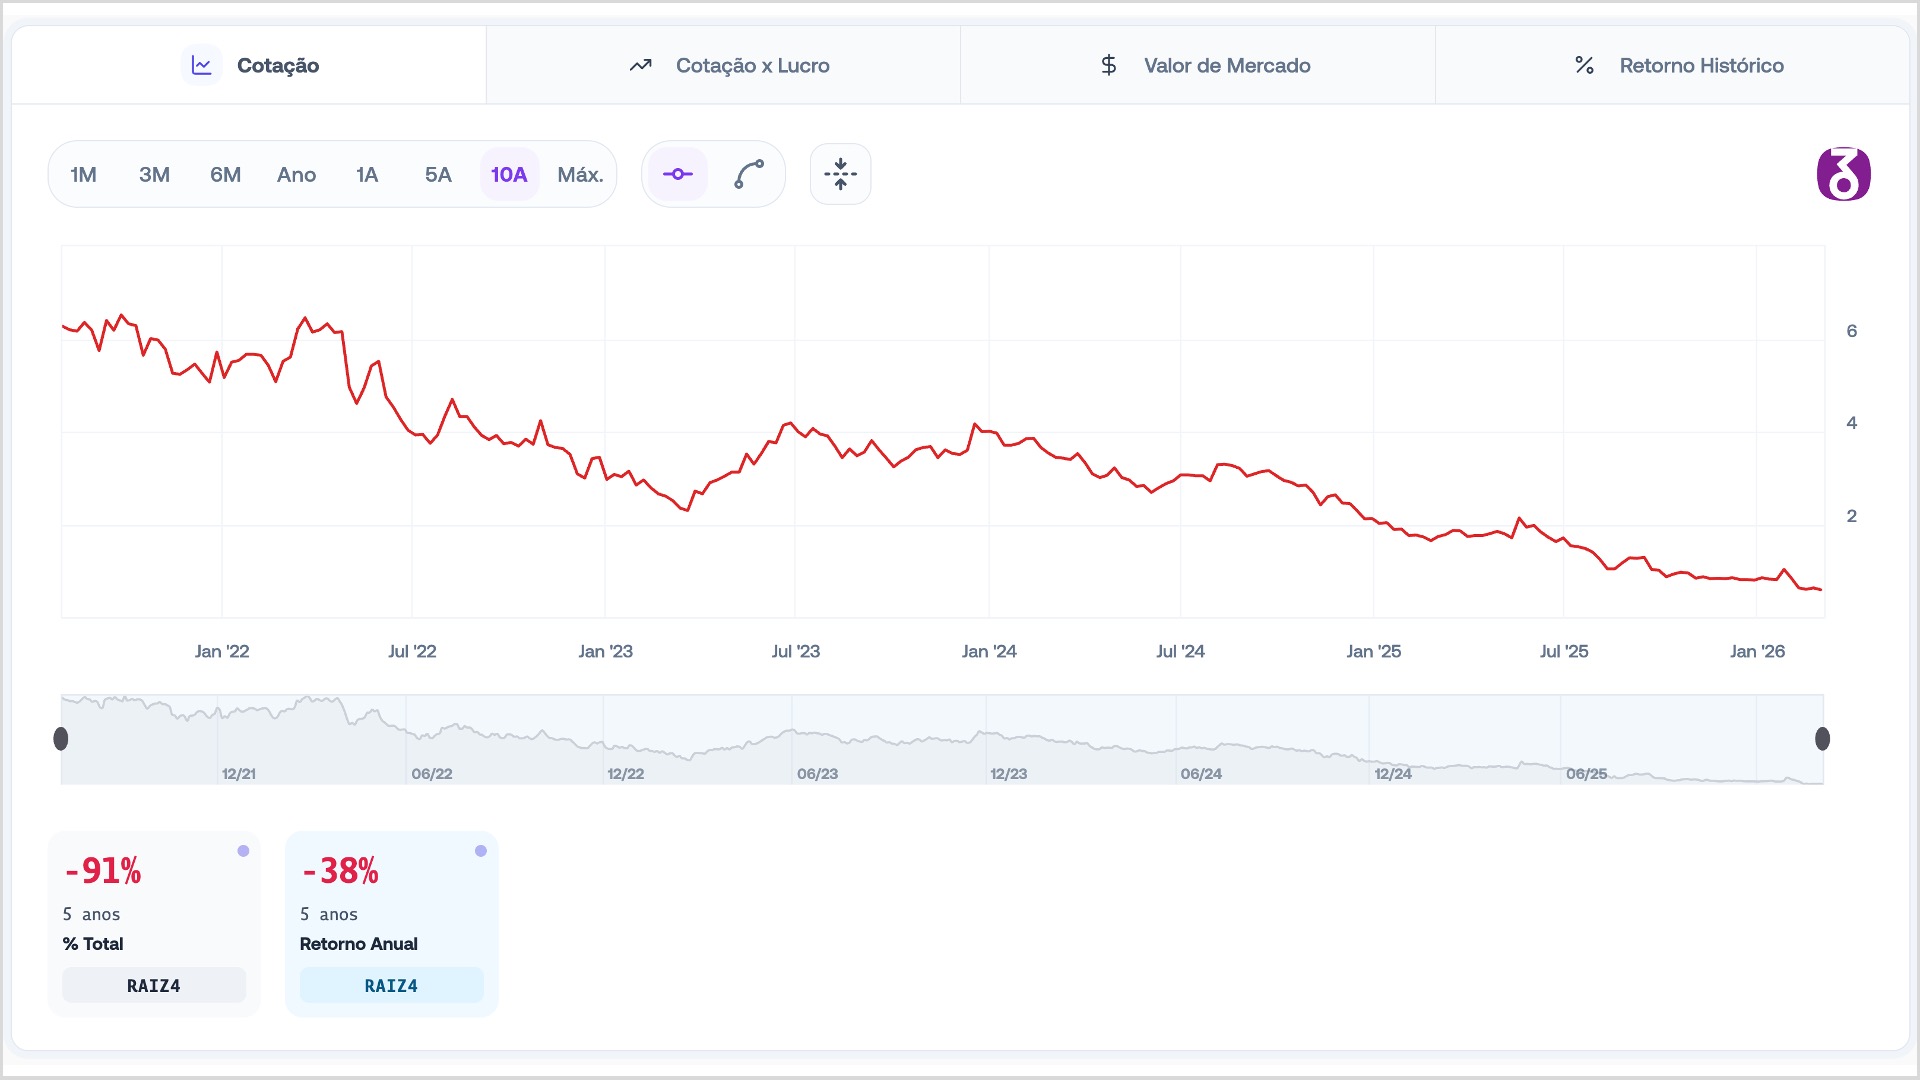
Task: Select the 5A time range
Action: (x=438, y=175)
